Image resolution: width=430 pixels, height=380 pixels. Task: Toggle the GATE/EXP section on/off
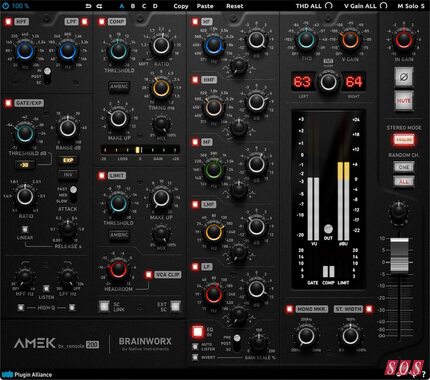click(x=8, y=103)
